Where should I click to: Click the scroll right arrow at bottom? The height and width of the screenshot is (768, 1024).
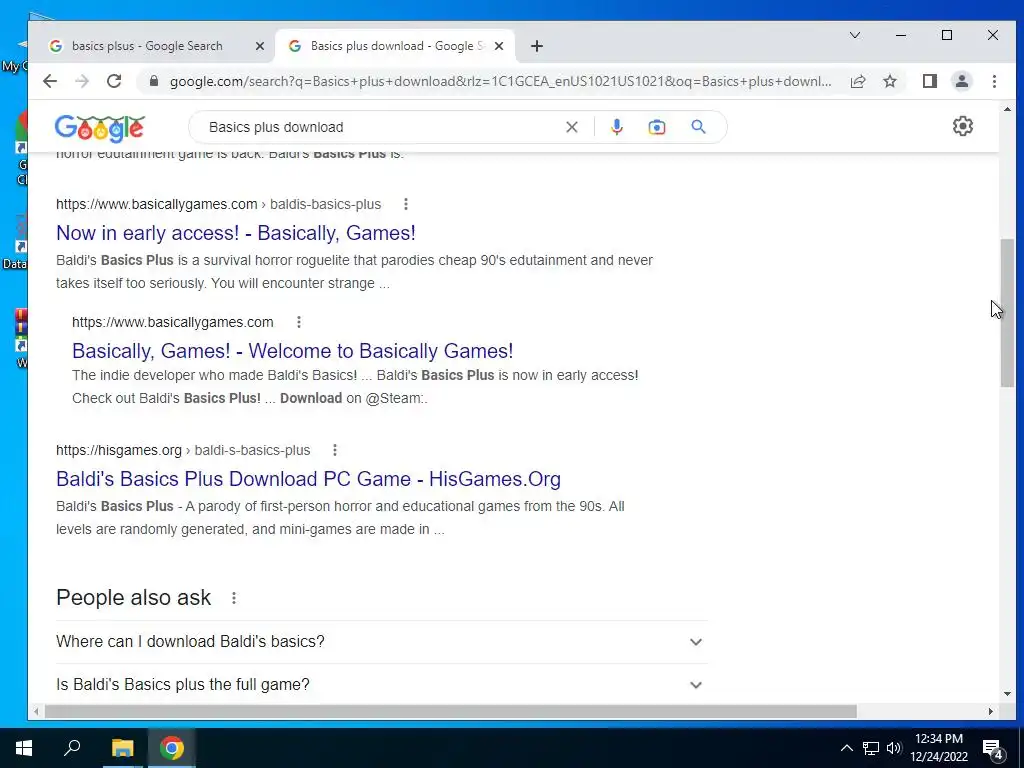pos(990,711)
